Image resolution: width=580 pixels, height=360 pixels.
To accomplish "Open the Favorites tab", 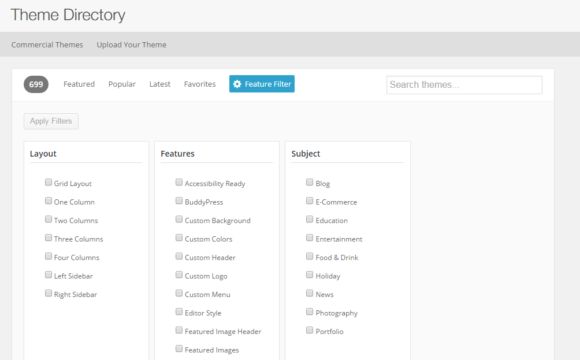I will [x=200, y=84].
